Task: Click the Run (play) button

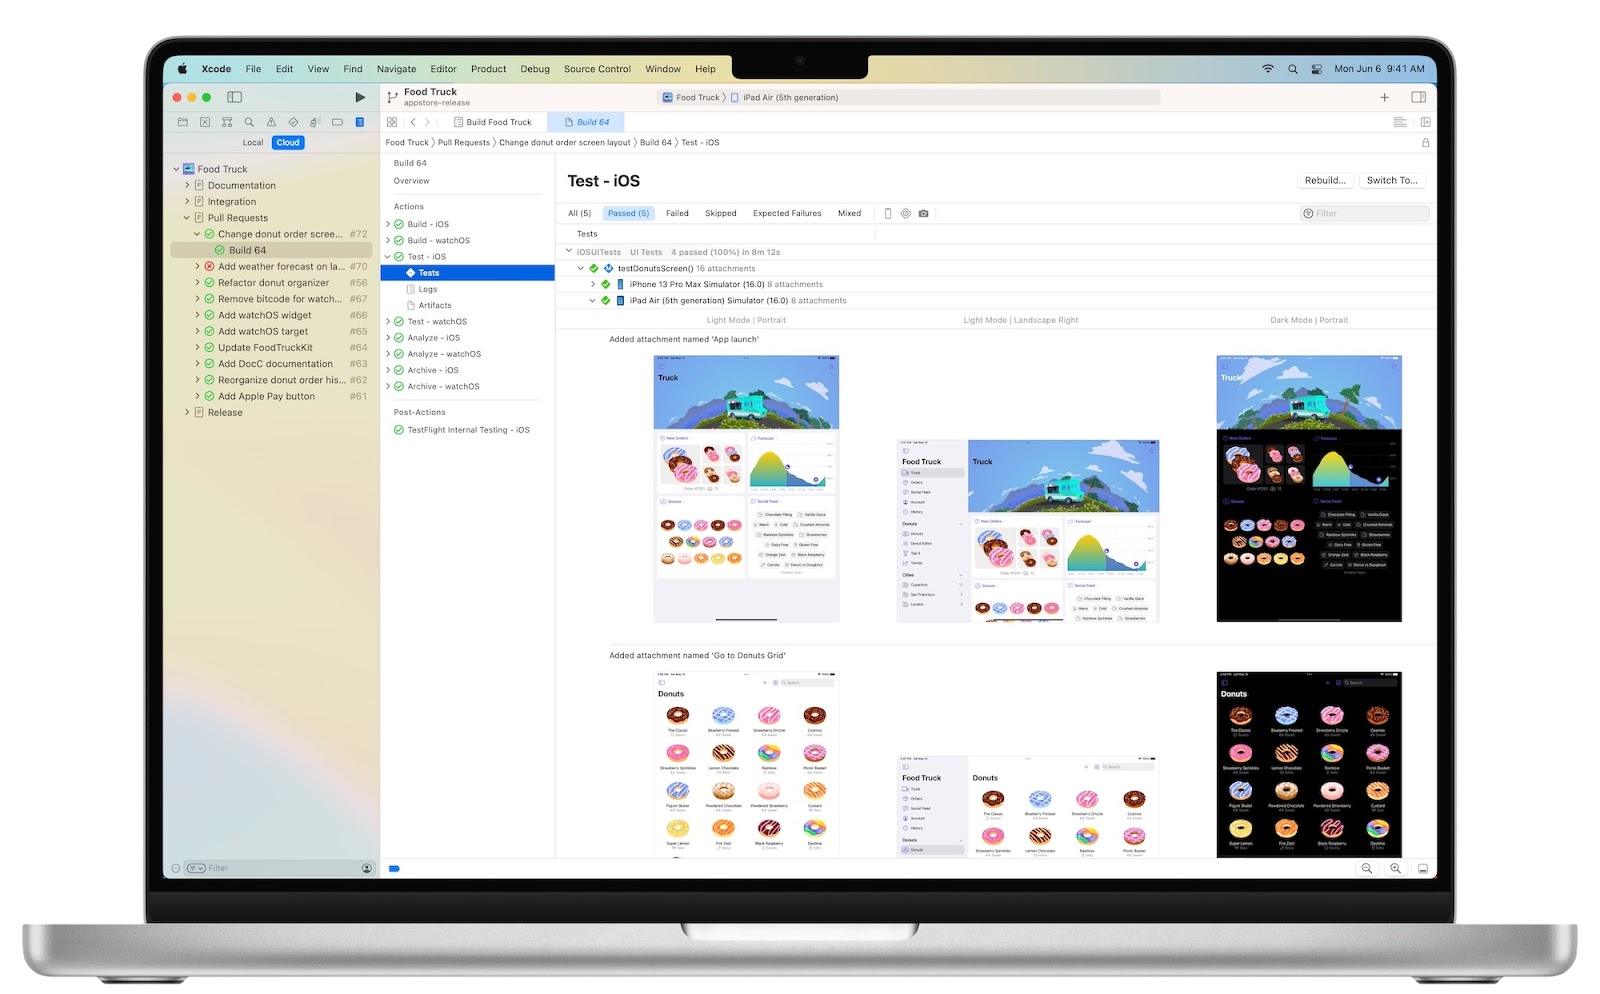Action: (x=360, y=97)
